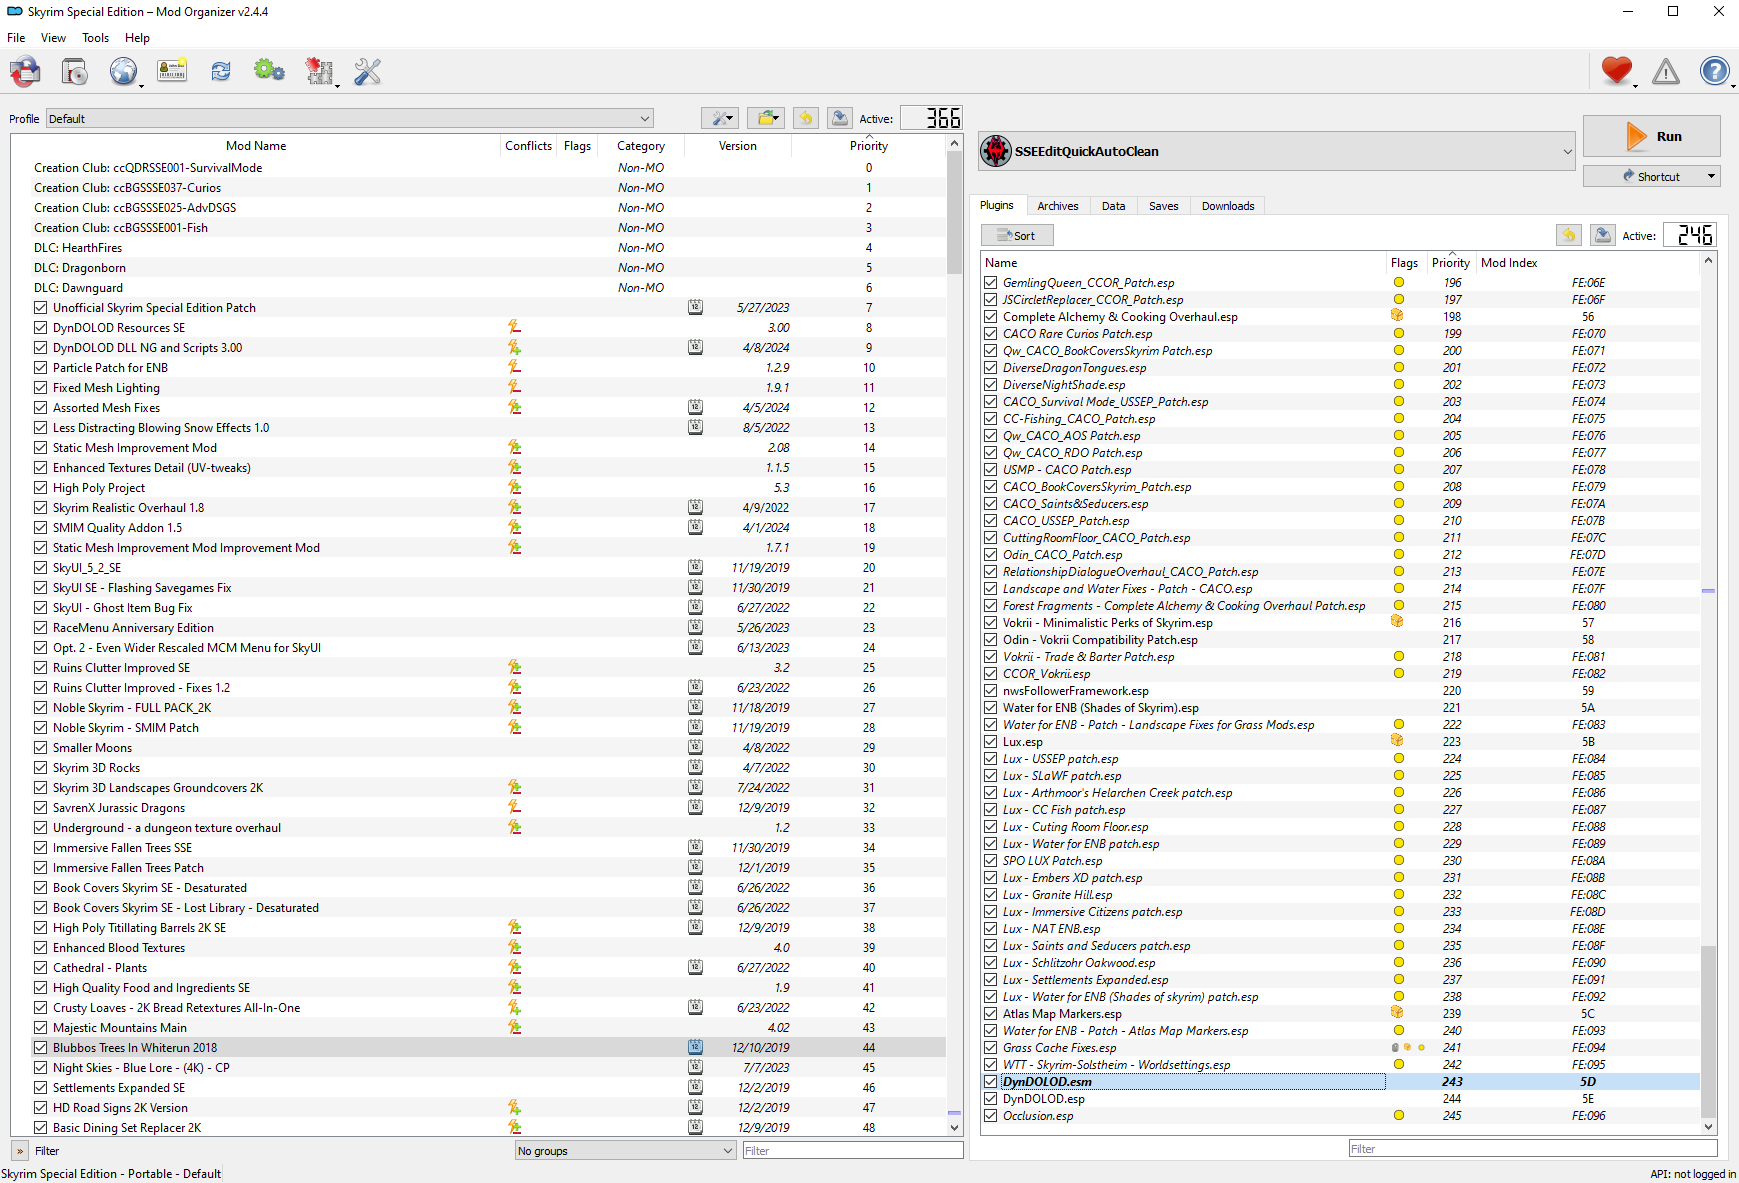
Task: Open Settings wrench and screwdriver icon
Action: coord(368,72)
